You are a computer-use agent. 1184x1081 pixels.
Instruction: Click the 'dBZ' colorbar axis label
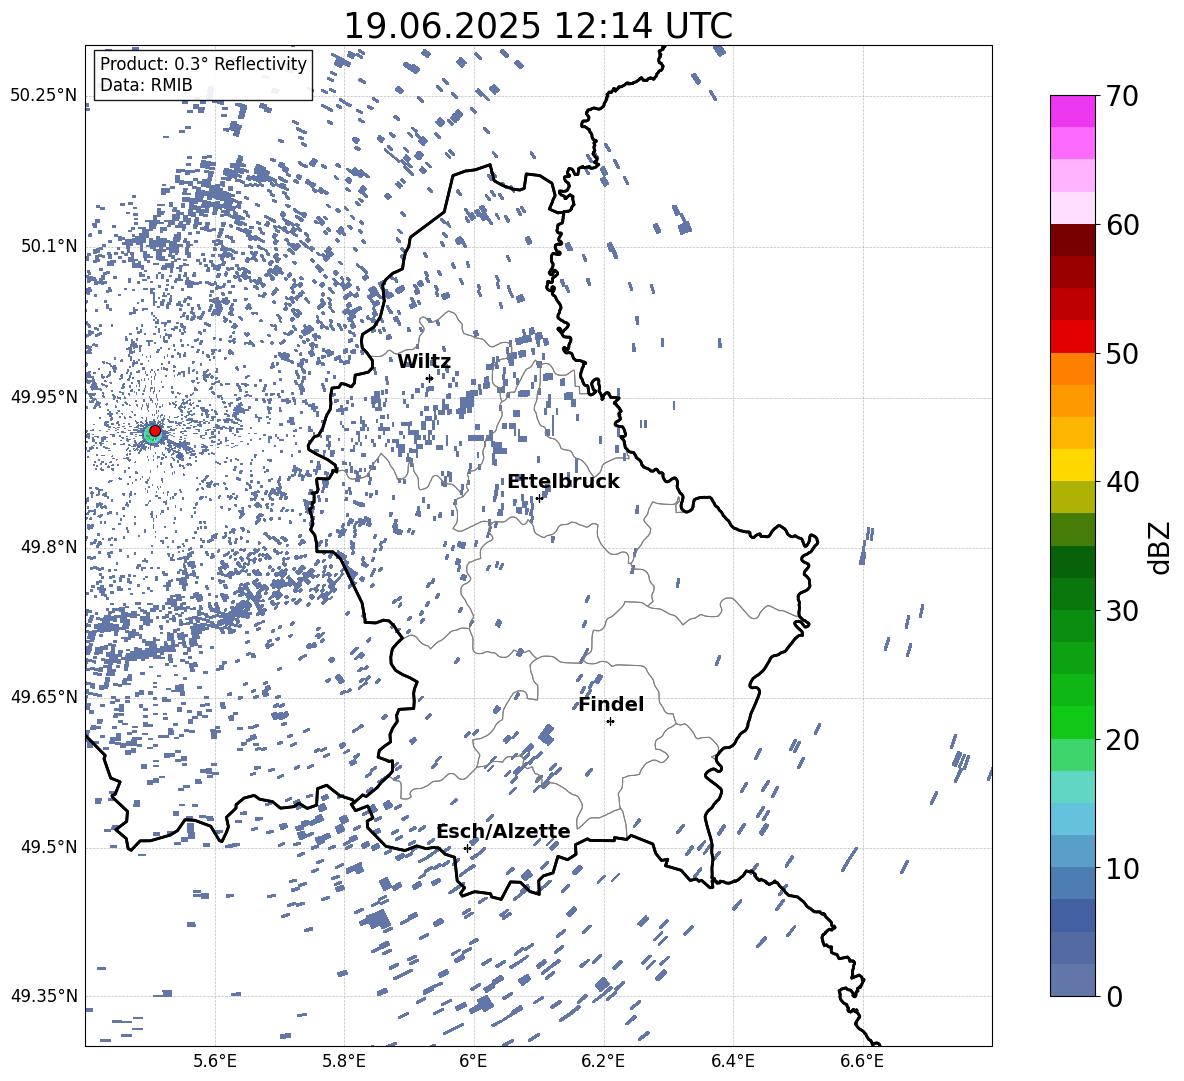click(1160, 547)
